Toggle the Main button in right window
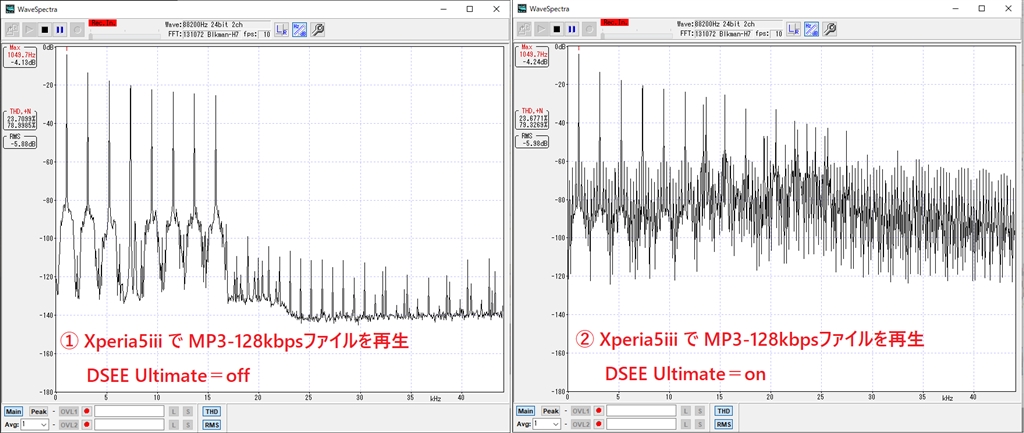This screenshot has height=433, width=1024. click(x=525, y=411)
